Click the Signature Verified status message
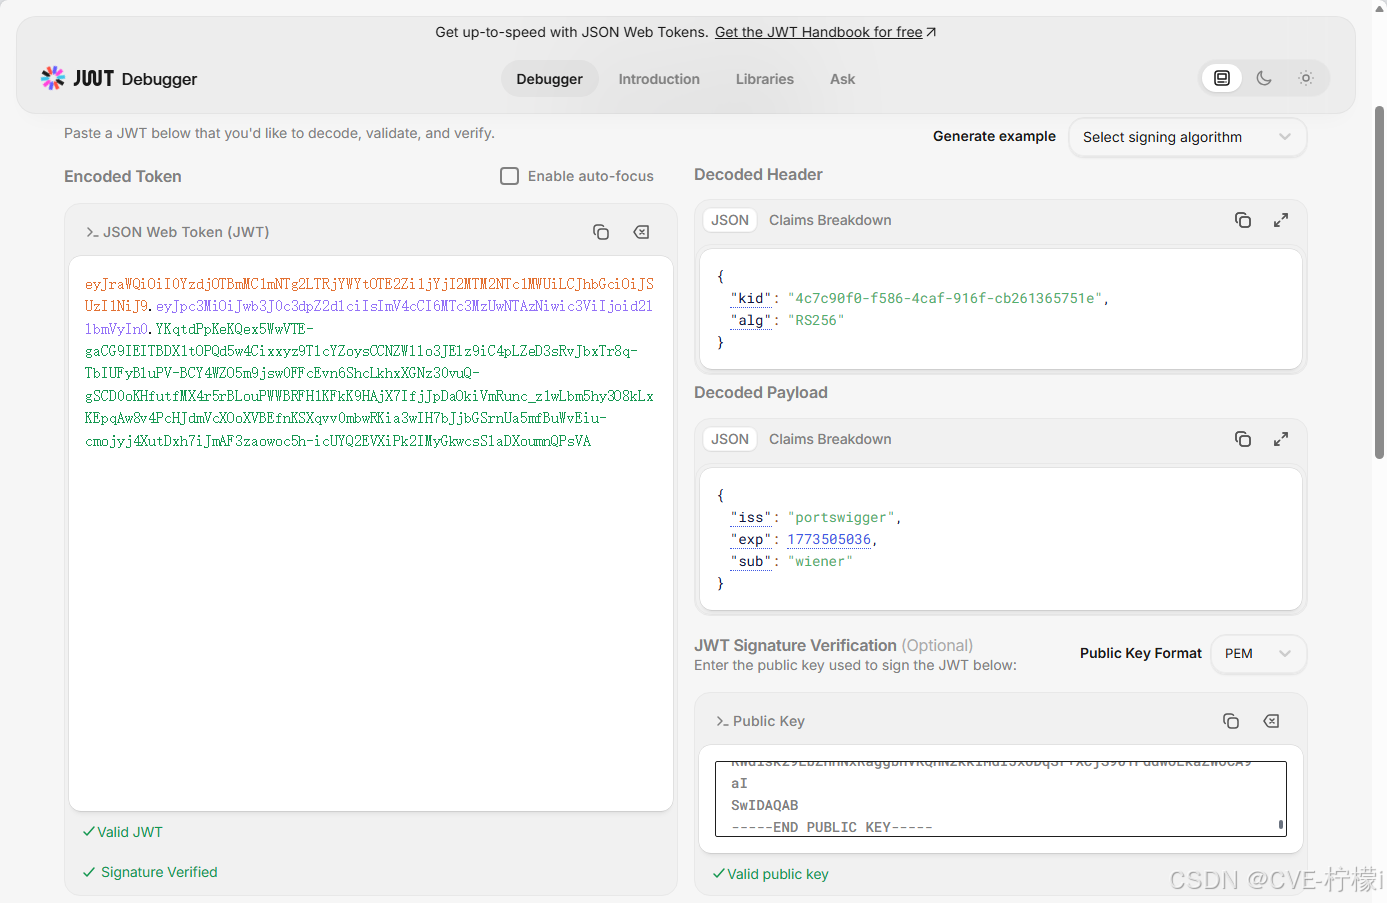The height and width of the screenshot is (903, 1387). click(x=150, y=872)
